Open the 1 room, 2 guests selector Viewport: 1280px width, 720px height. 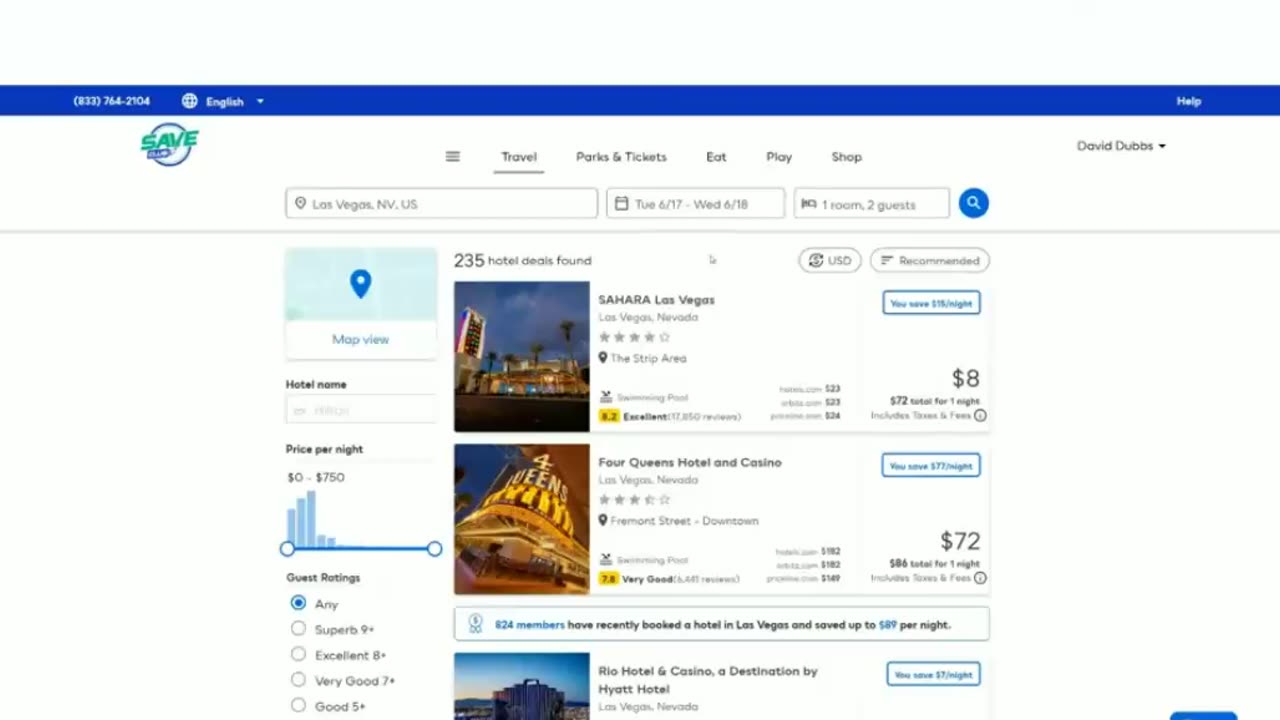click(872, 204)
